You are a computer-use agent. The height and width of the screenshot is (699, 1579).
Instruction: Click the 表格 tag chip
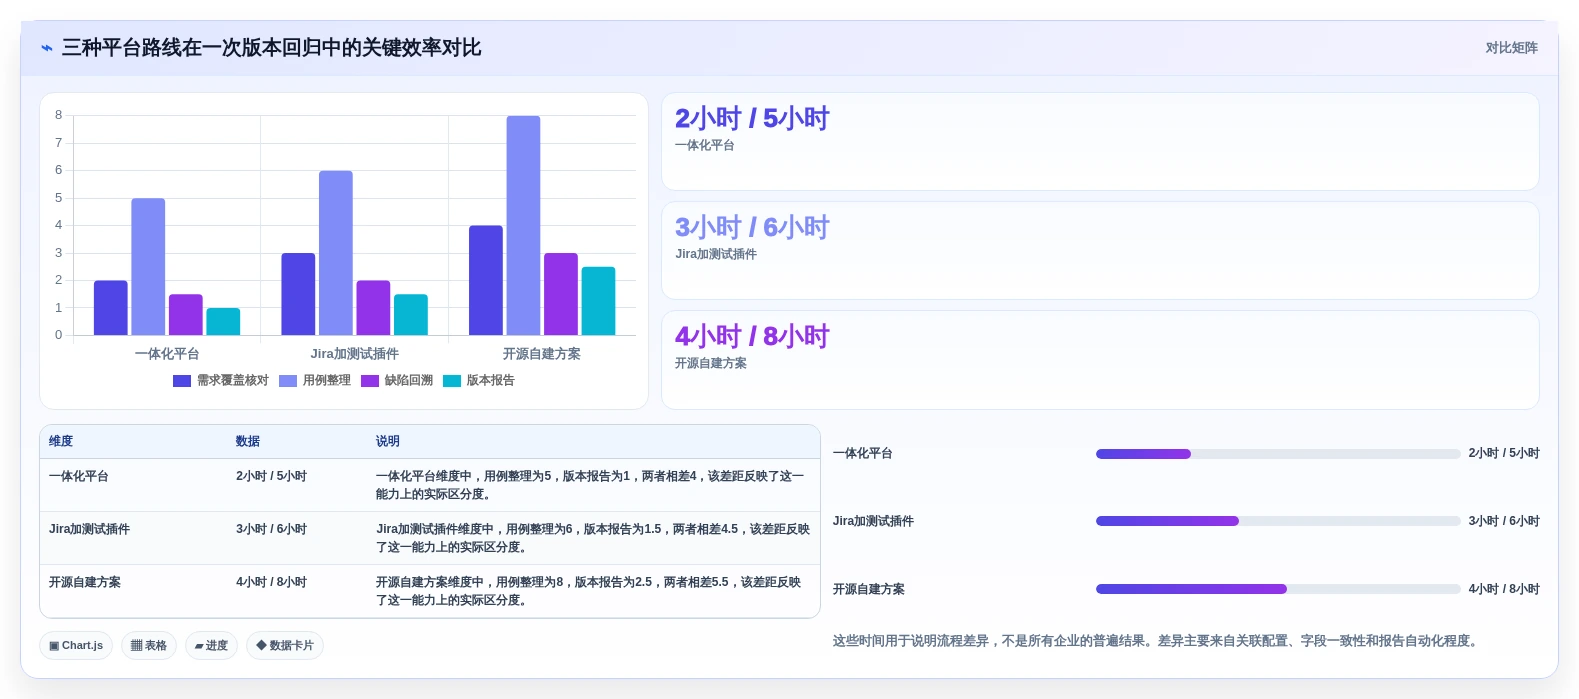pyautogui.click(x=149, y=645)
